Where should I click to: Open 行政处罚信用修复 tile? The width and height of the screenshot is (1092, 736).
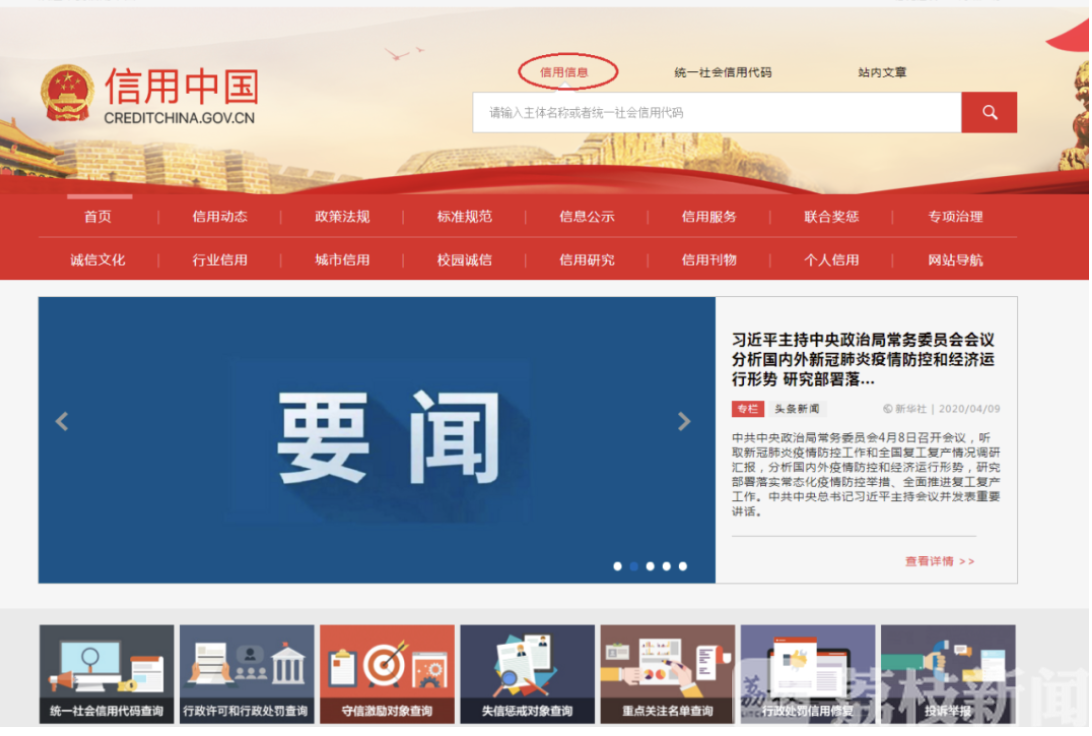coord(808,675)
